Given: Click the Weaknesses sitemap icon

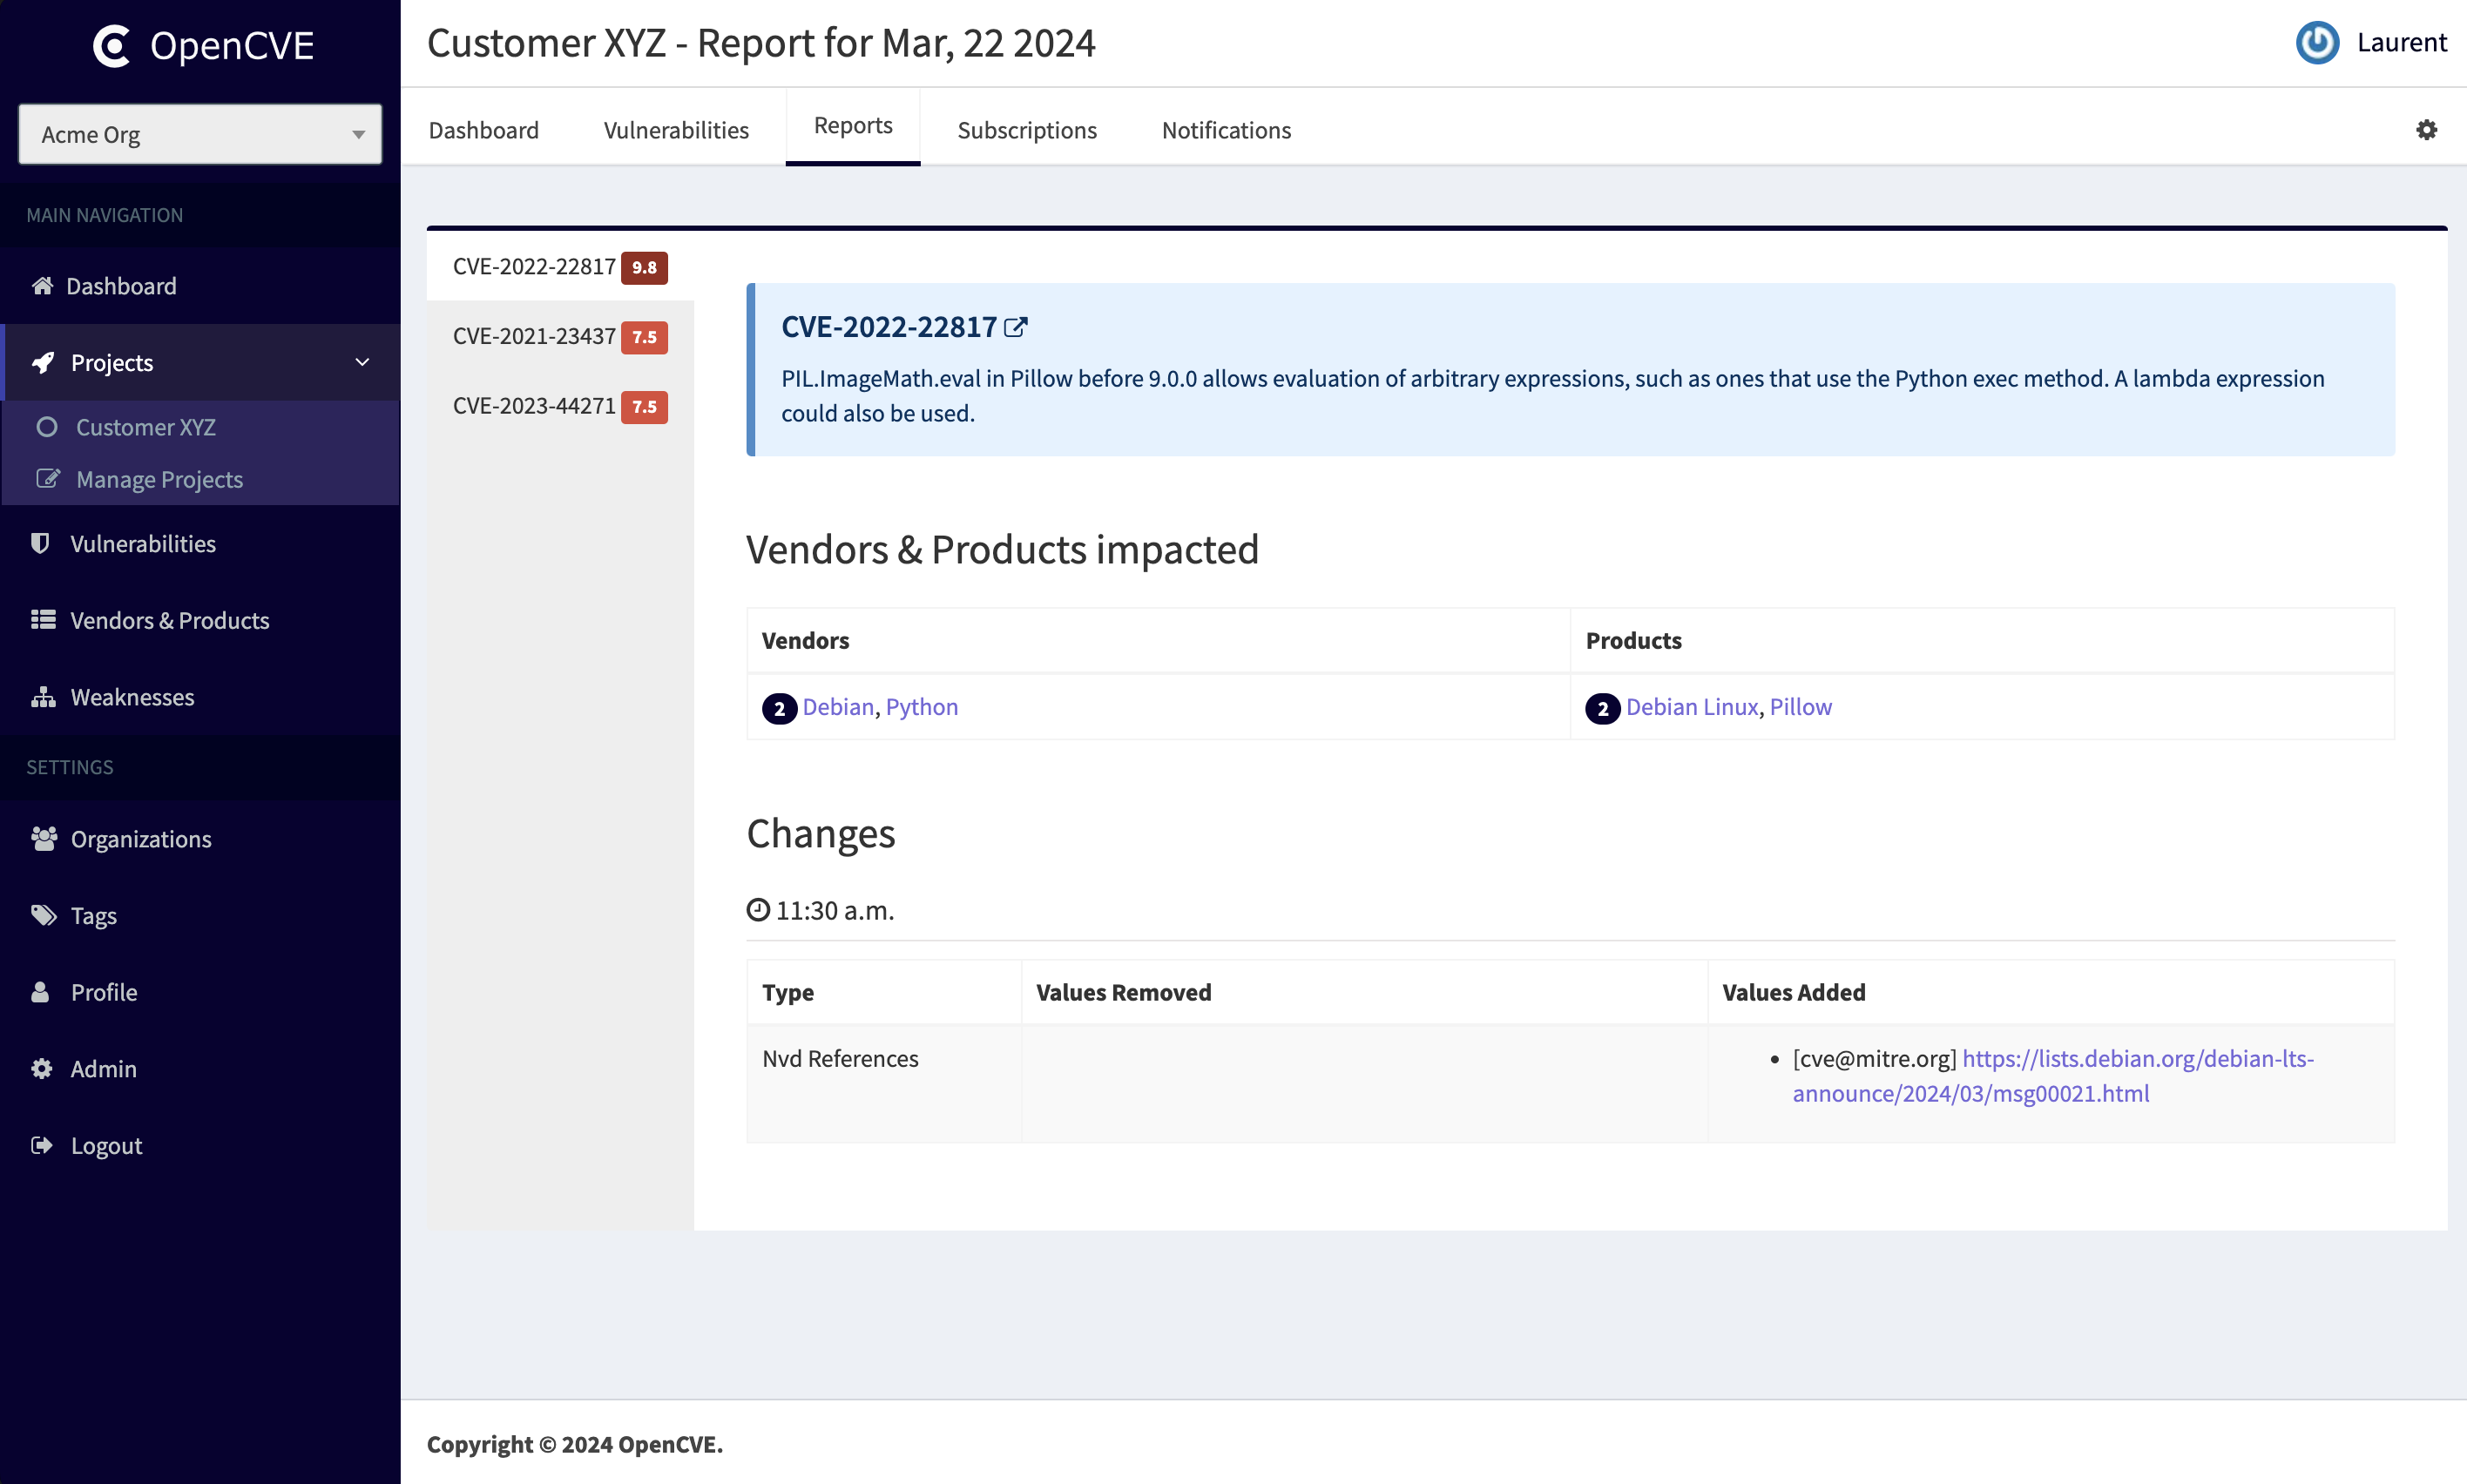Looking at the screenshot, I should [x=43, y=697].
